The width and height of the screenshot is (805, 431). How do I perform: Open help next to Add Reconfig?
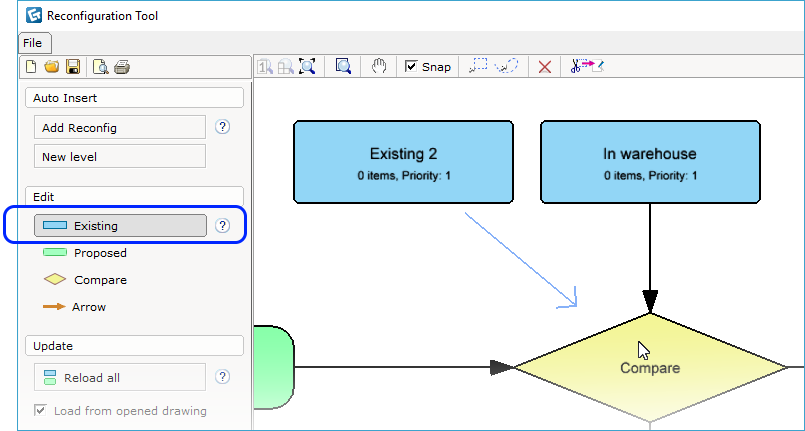point(222,127)
